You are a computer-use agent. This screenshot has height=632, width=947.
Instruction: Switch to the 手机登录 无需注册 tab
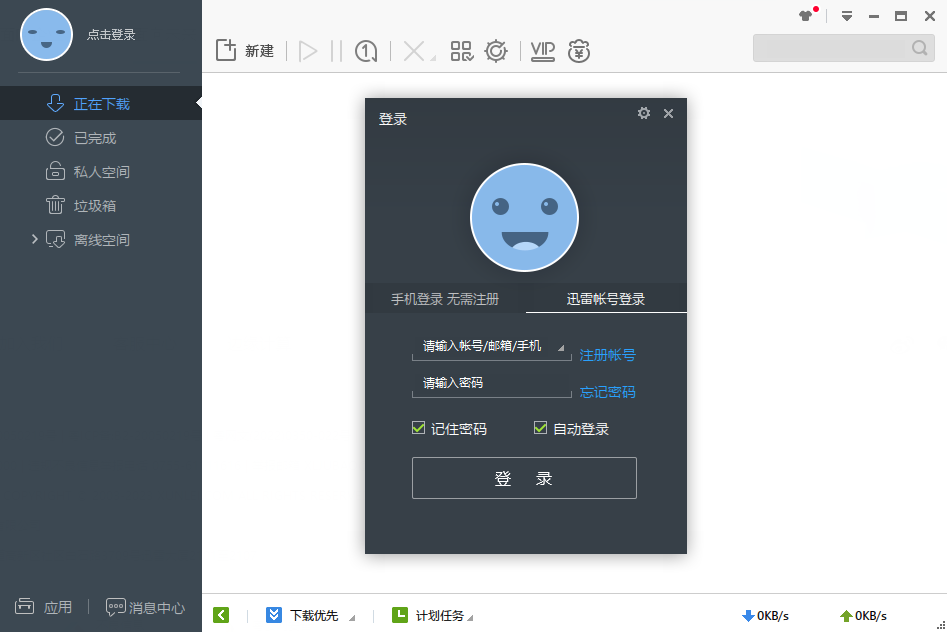444,298
